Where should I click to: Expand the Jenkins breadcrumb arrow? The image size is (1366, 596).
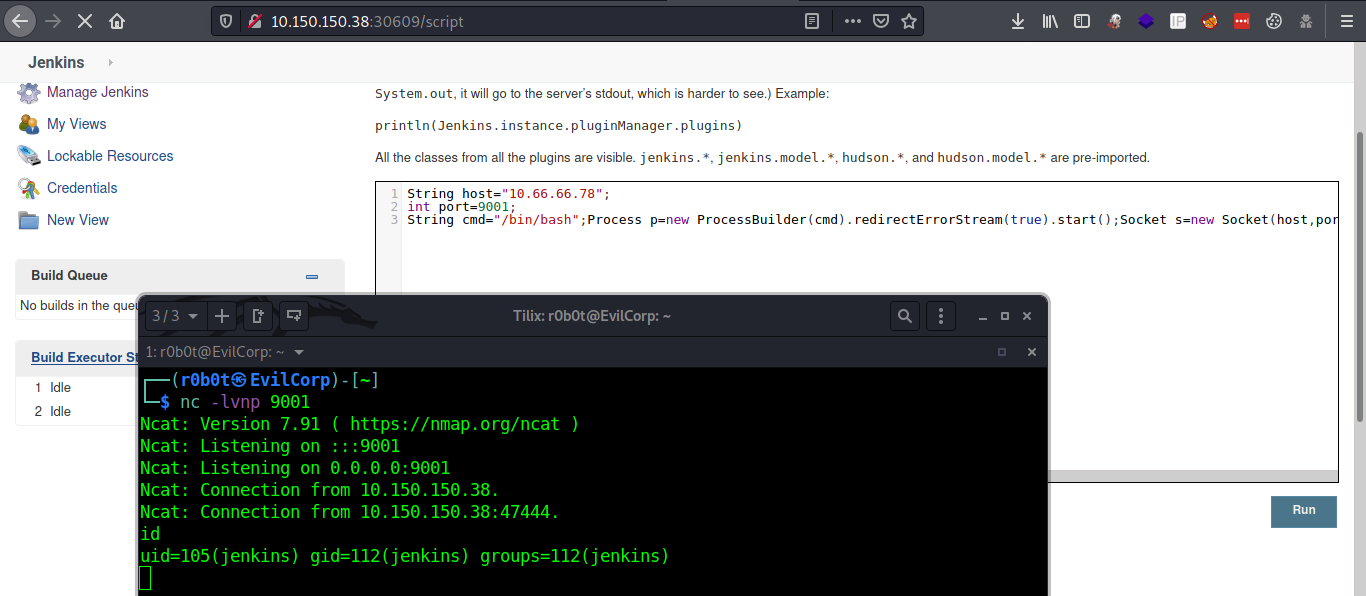point(110,62)
